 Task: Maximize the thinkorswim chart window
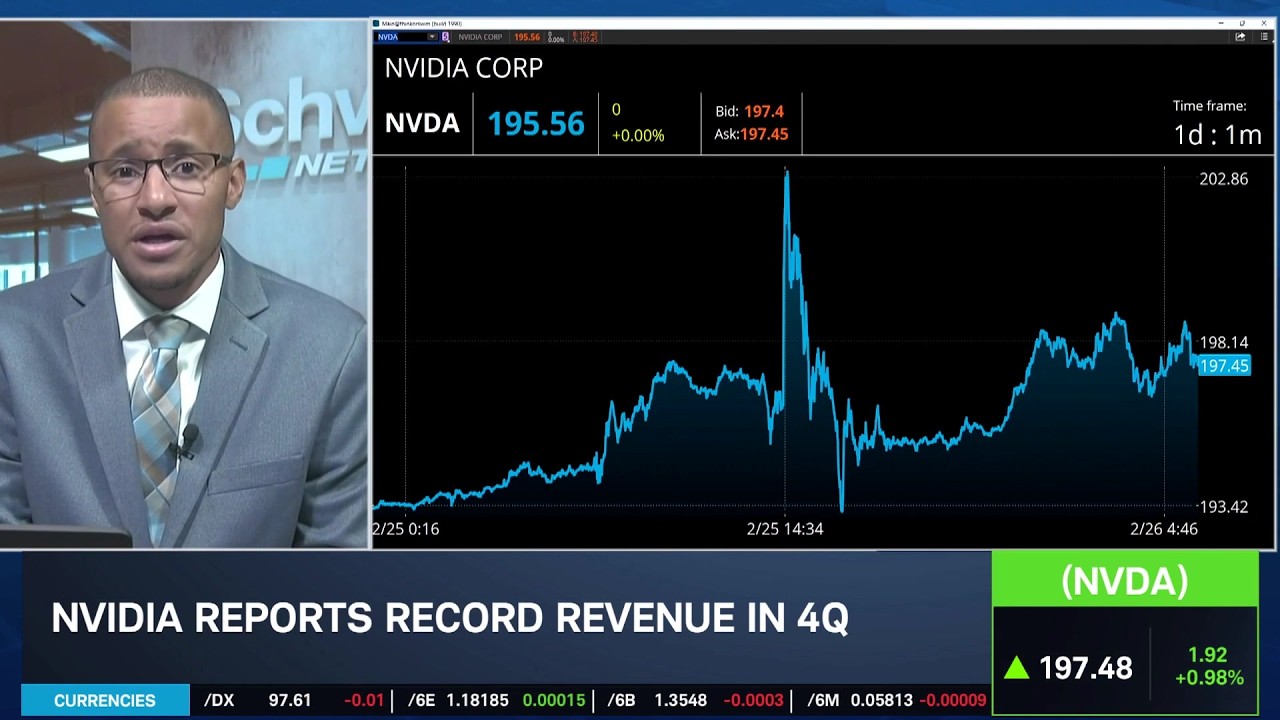tap(1242, 23)
